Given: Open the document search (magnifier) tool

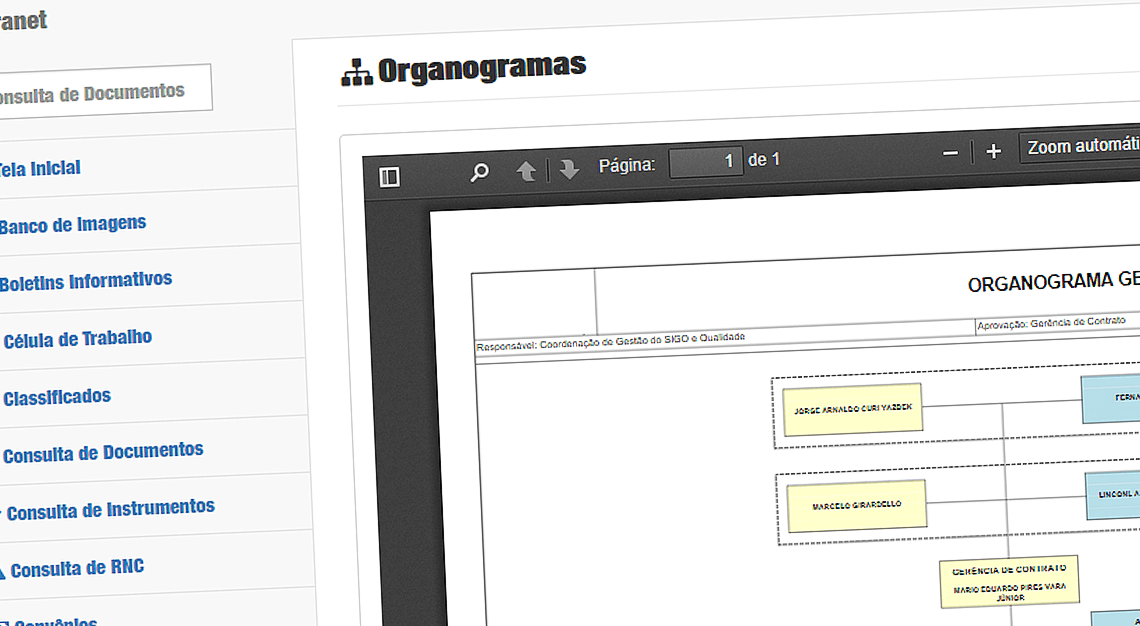Looking at the screenshot, I should click(478, 170).
